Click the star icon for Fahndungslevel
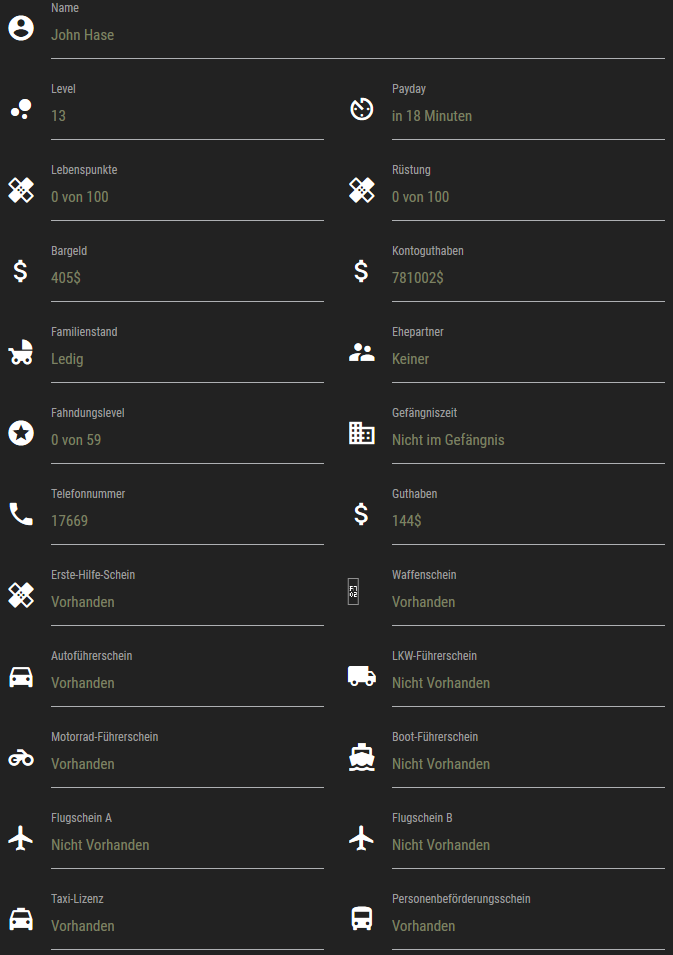Viewport: 673px width, 955px height. 21,433
